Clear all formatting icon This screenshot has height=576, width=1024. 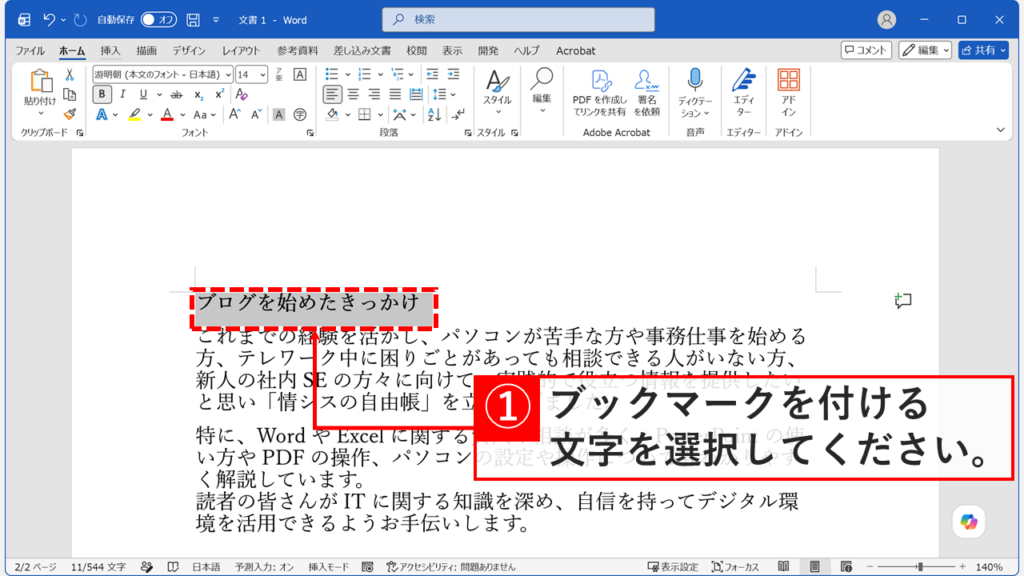(x=241, y=95)
